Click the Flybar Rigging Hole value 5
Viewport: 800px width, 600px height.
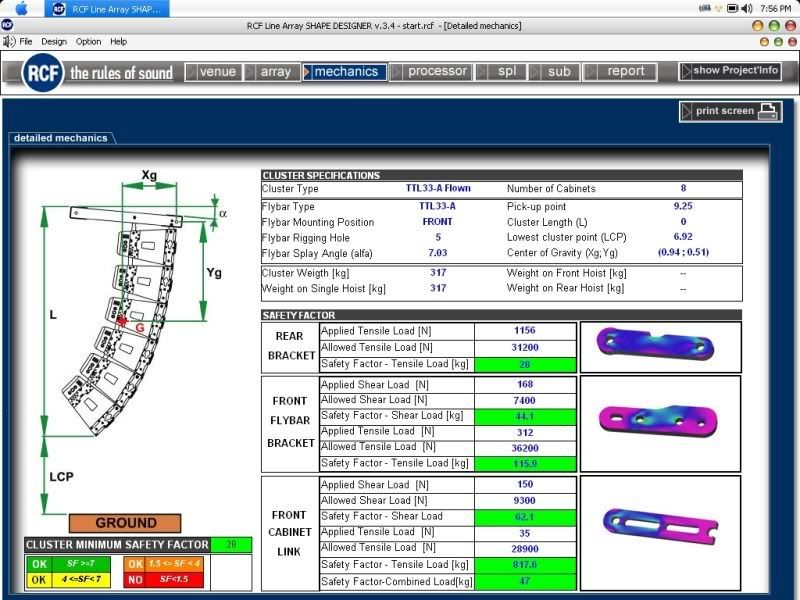(x=438, y=237)
